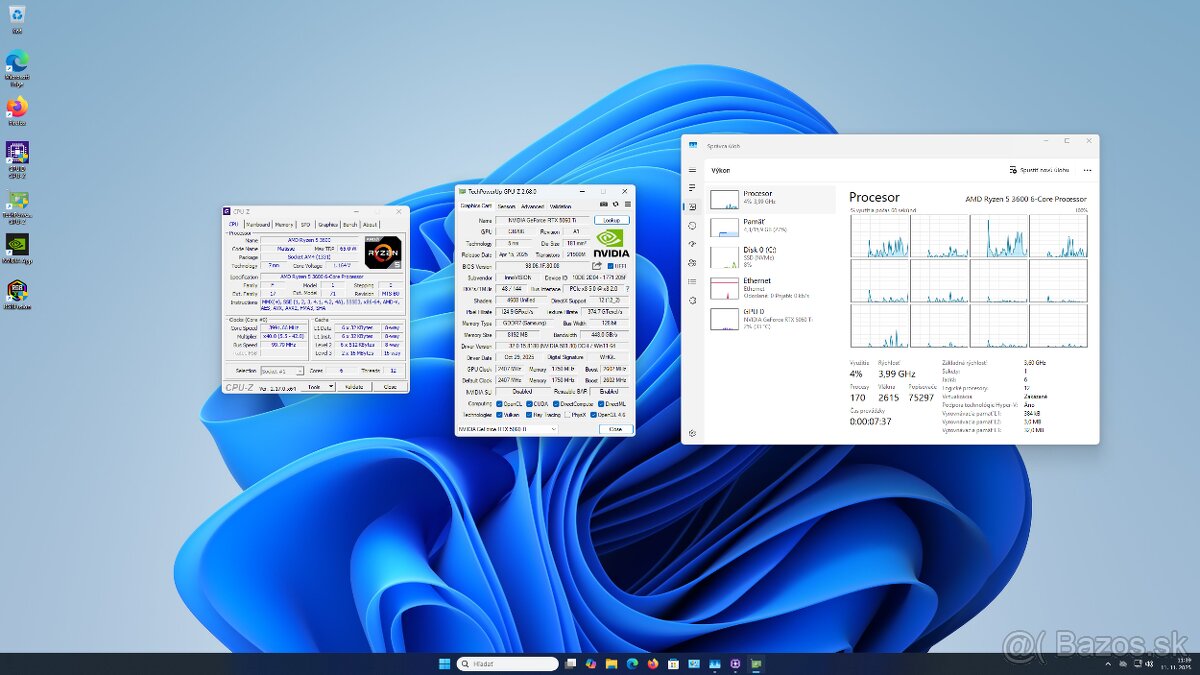
Task: Select the Ethernet performance graph thumbnail
Action: (x=724, y=286)
